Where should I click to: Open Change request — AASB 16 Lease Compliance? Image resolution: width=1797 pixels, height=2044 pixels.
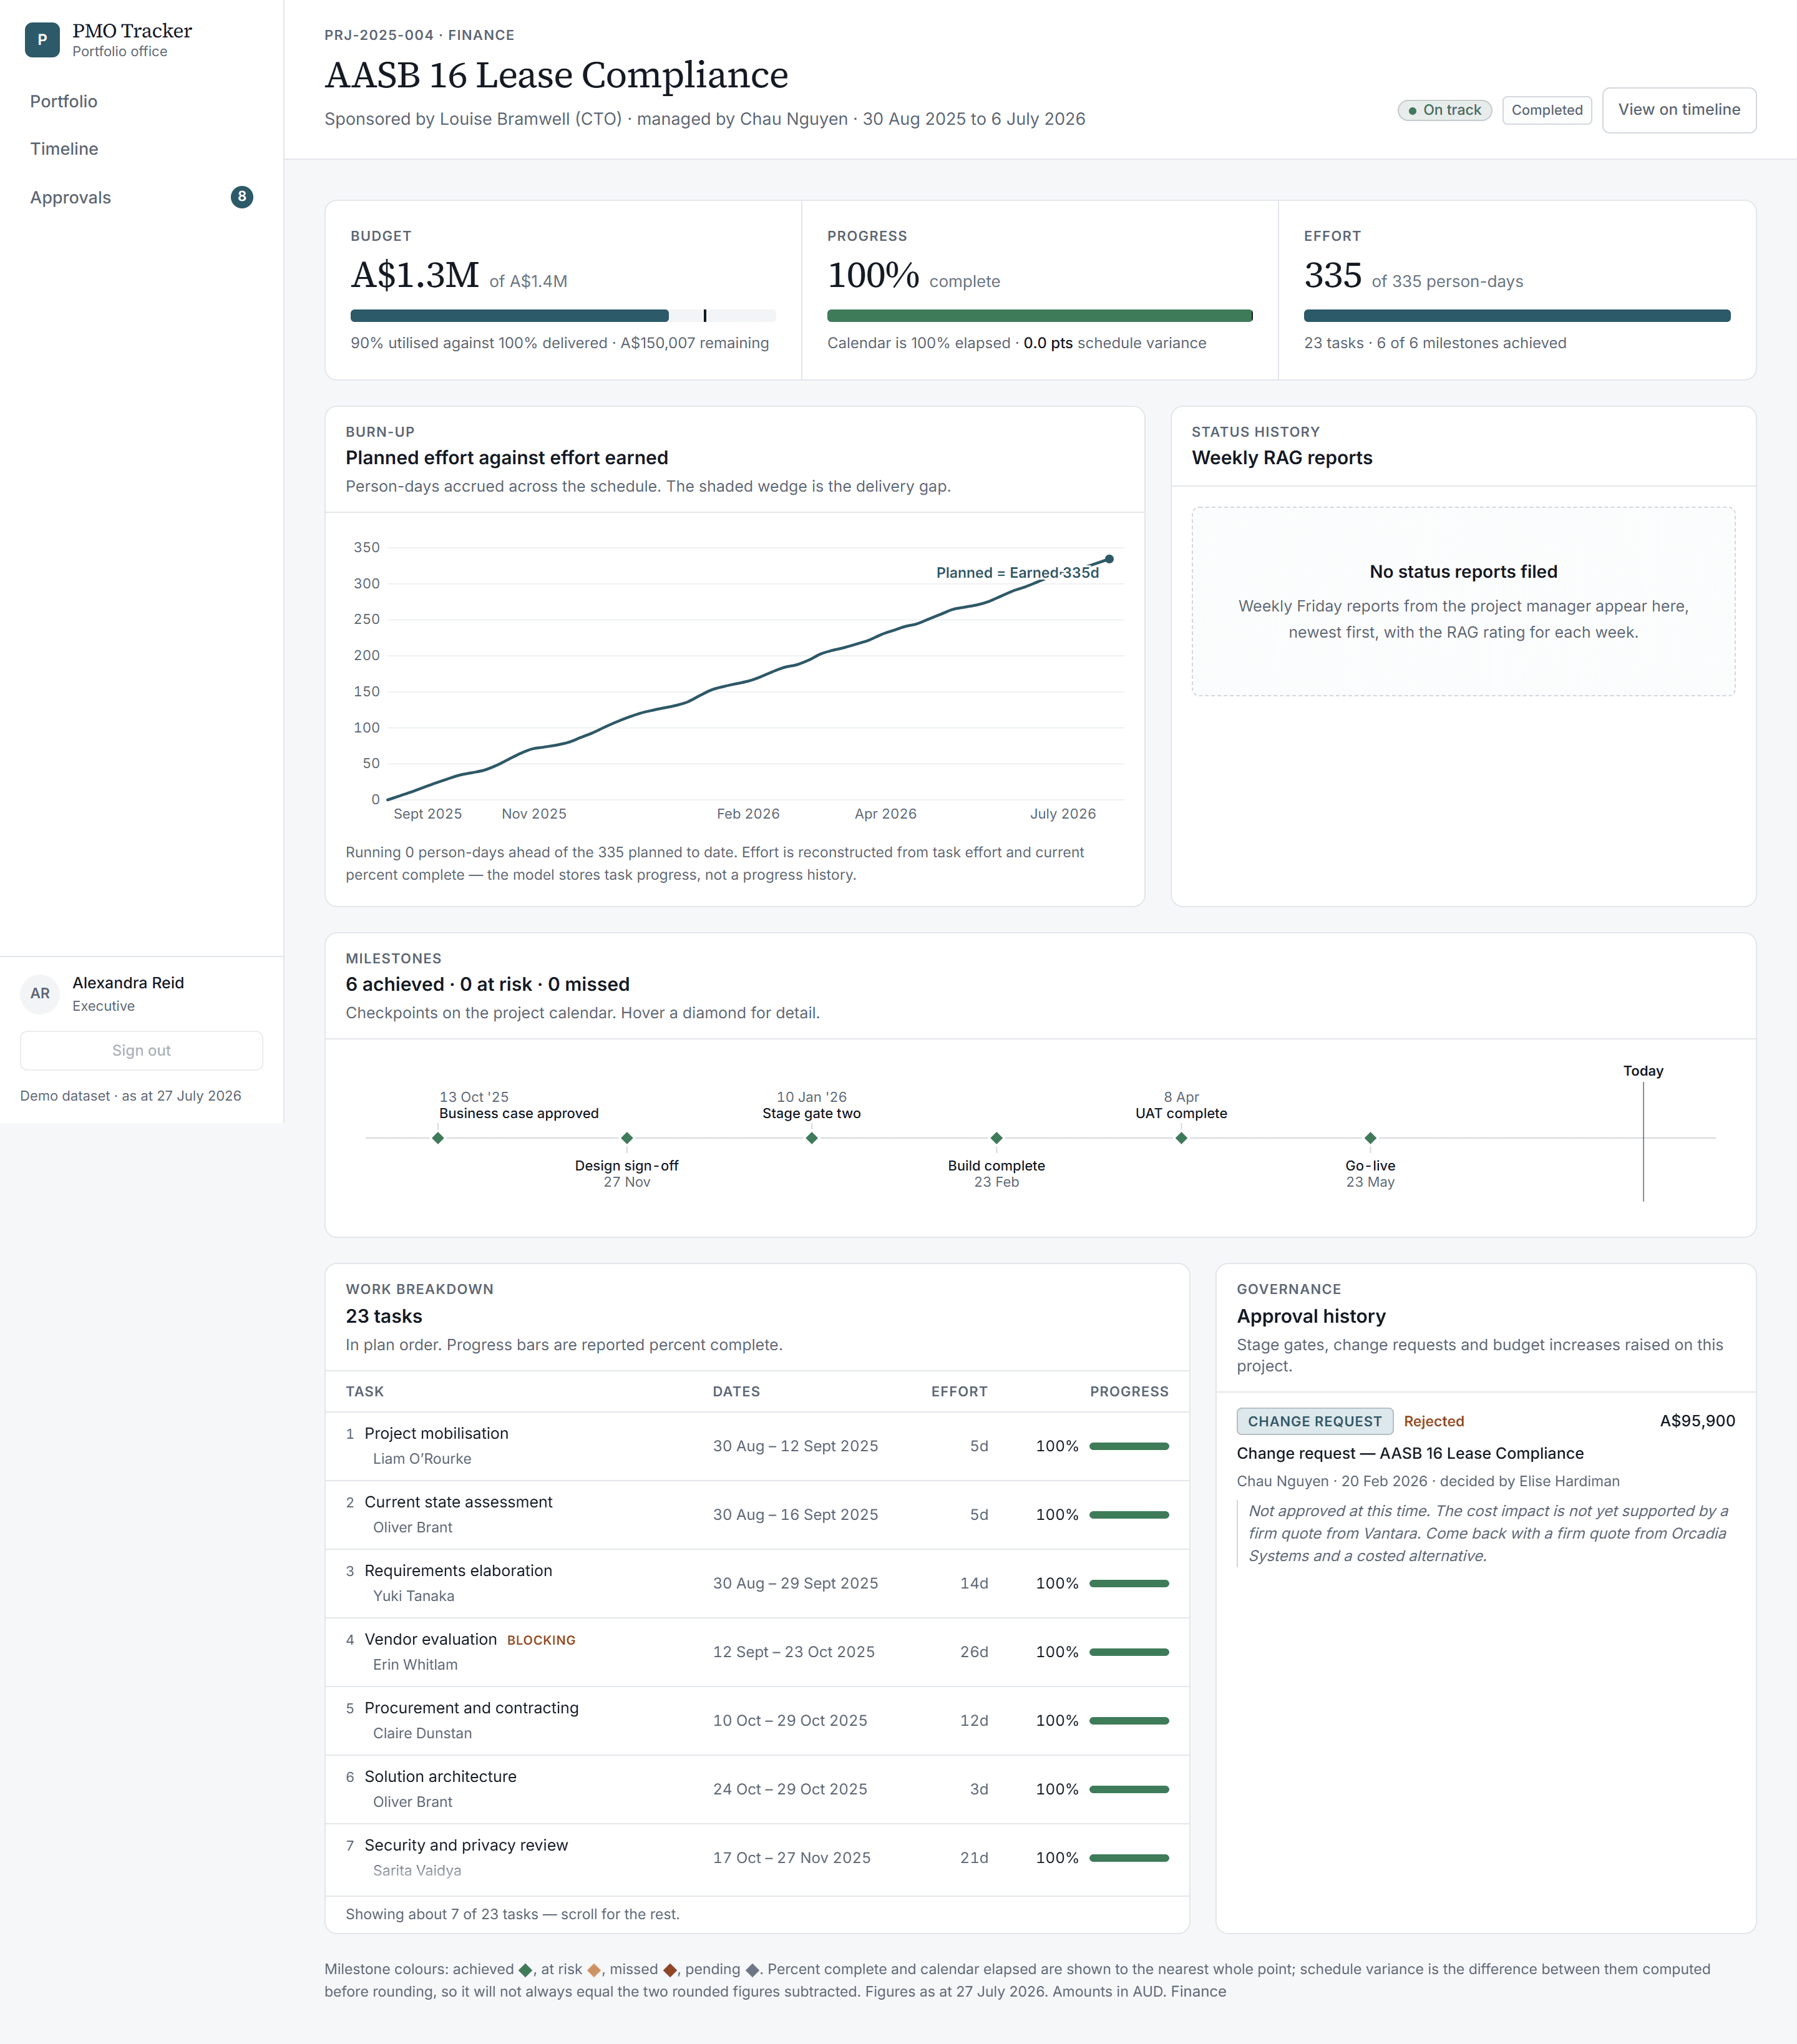[x=1410, y=1453]
